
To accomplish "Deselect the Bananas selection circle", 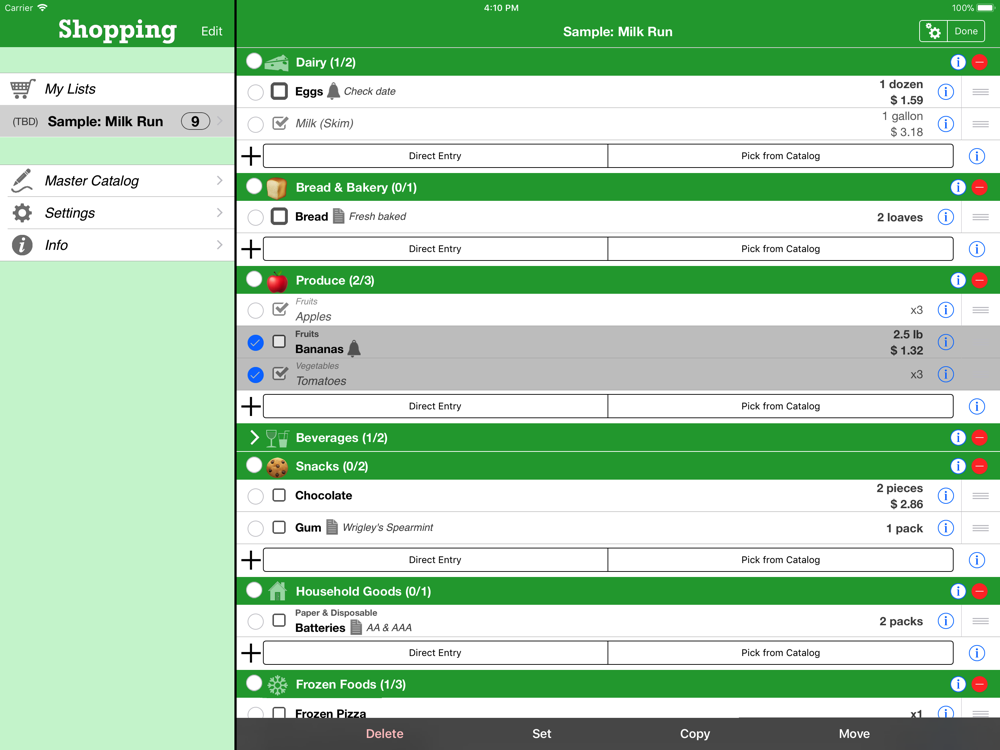I will [x=256, y=342].
